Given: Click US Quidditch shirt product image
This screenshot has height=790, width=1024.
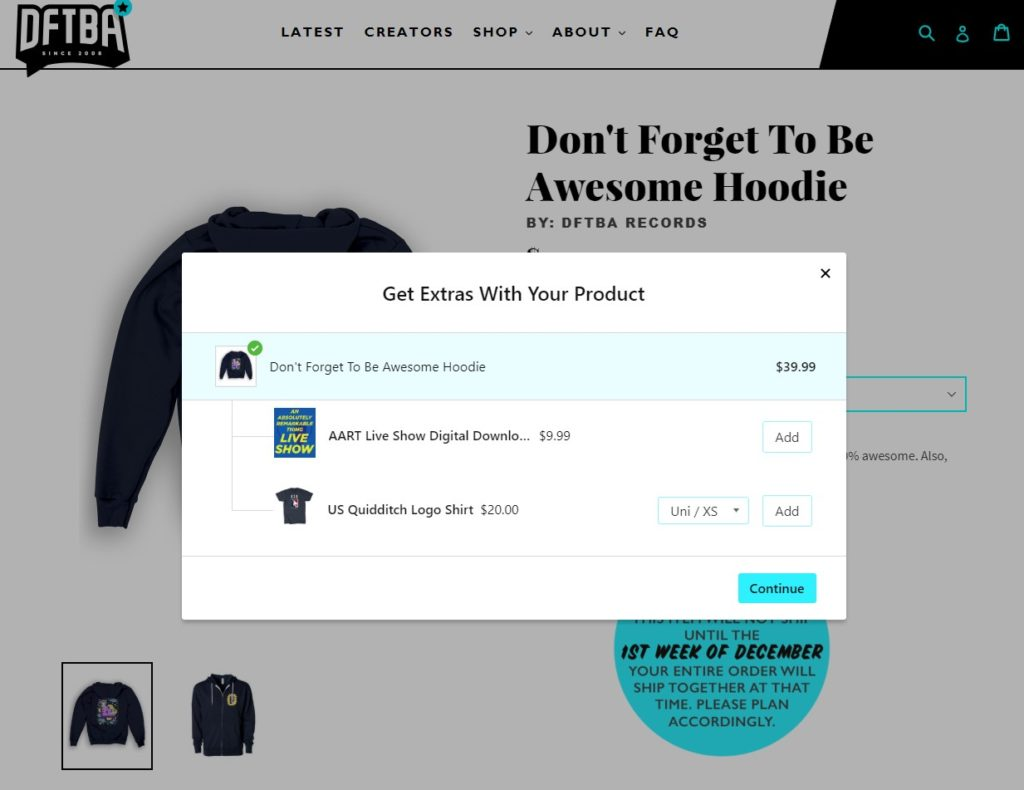Looking at the screenshot, I should 294,506.
